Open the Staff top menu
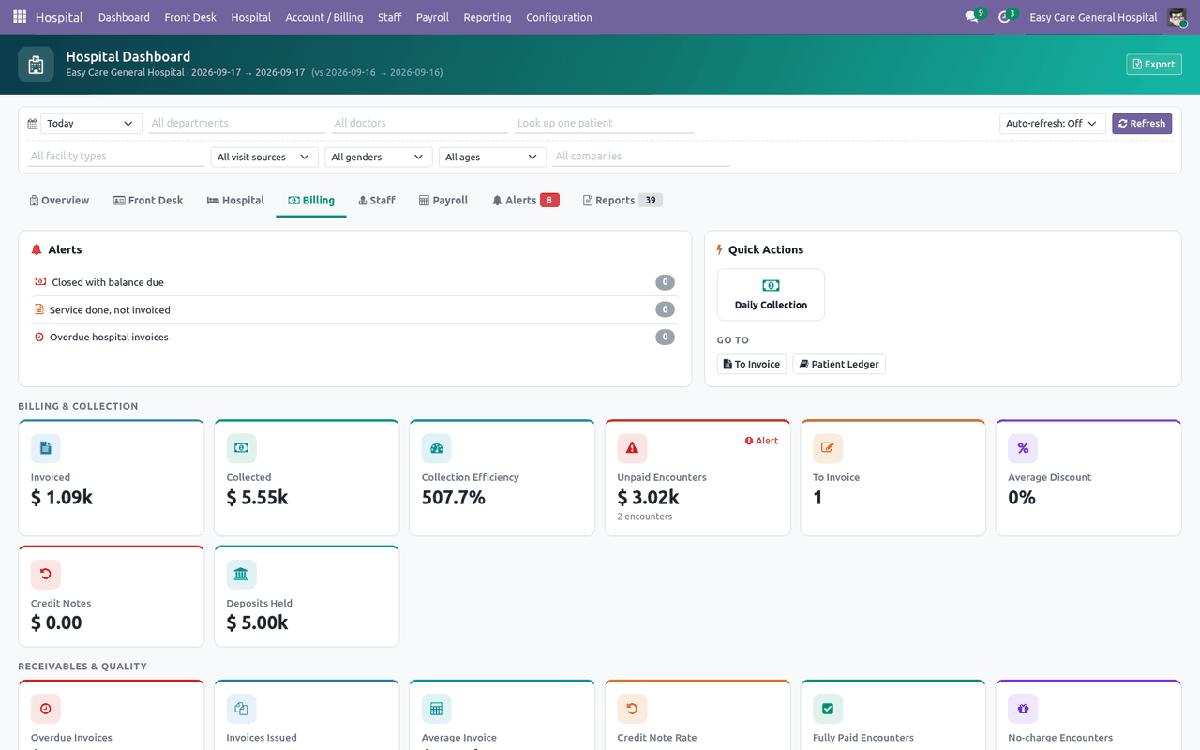 click(389, 17)
